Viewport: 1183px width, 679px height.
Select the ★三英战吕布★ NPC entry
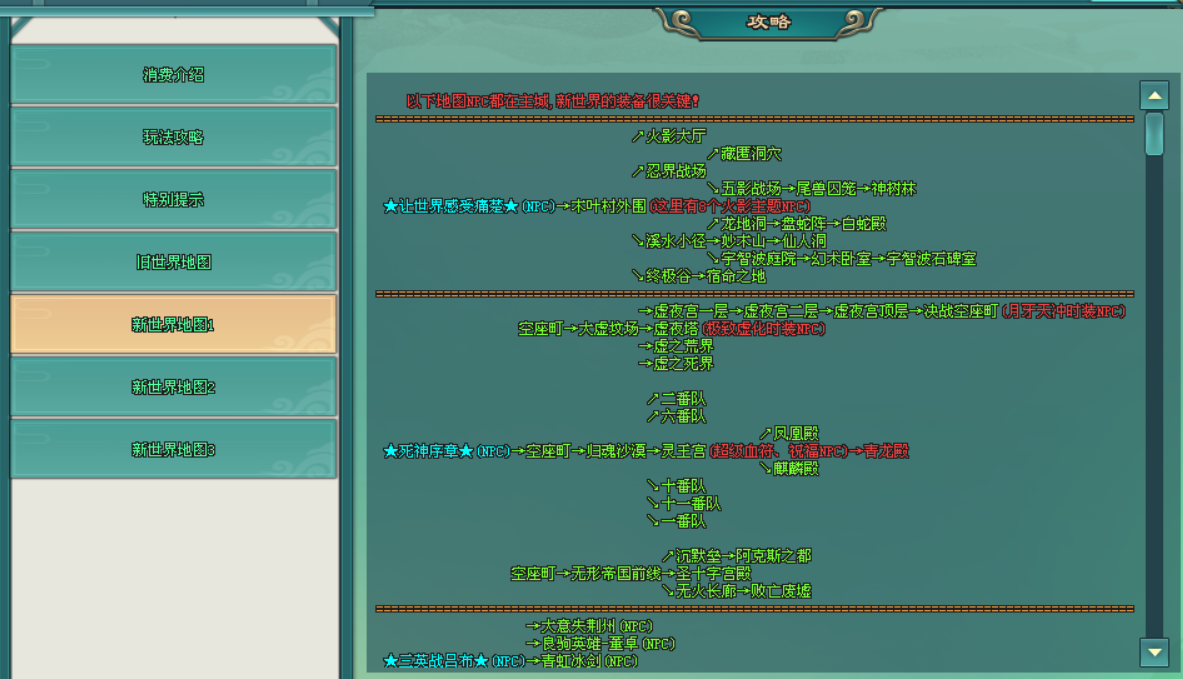click(x=436, y=661)
